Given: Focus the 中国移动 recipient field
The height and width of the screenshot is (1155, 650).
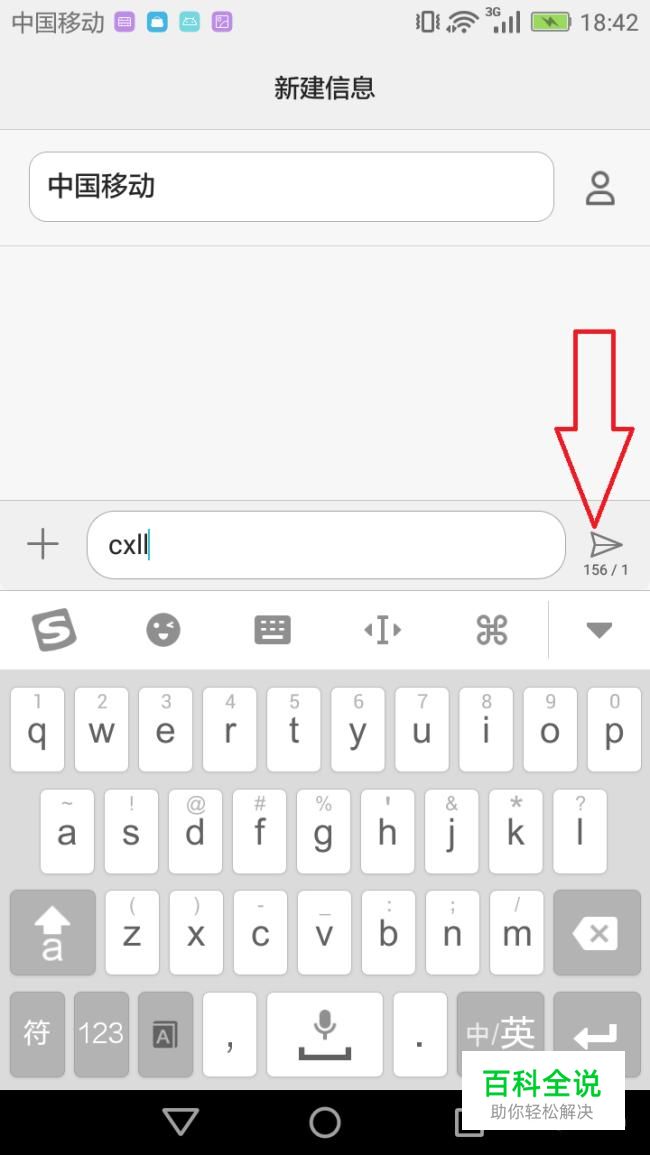Looking at the screenshot, I should coord(291,186).
